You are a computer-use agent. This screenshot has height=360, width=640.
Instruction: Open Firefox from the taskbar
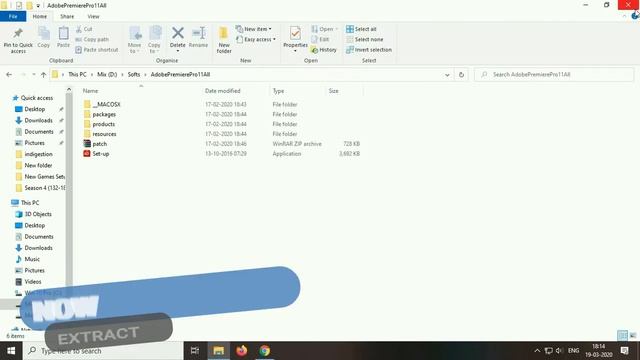[x=242, y=351]
